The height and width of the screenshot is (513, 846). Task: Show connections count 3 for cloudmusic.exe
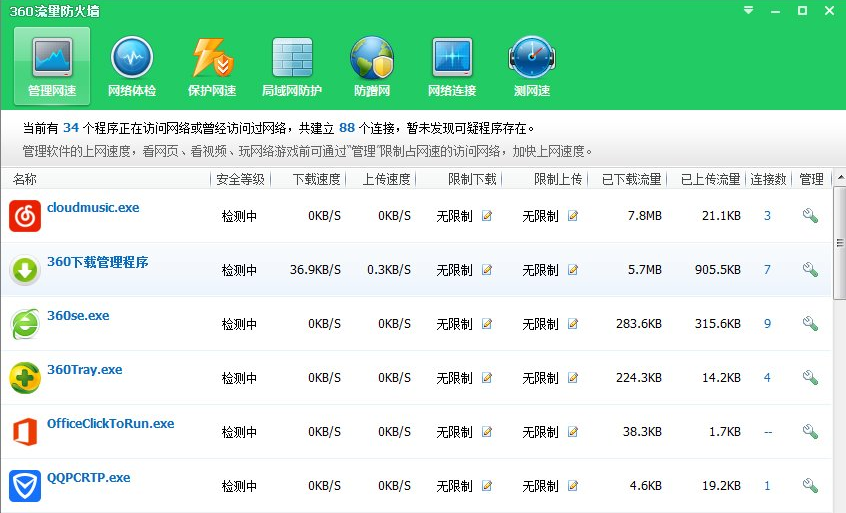click(767, 216)
